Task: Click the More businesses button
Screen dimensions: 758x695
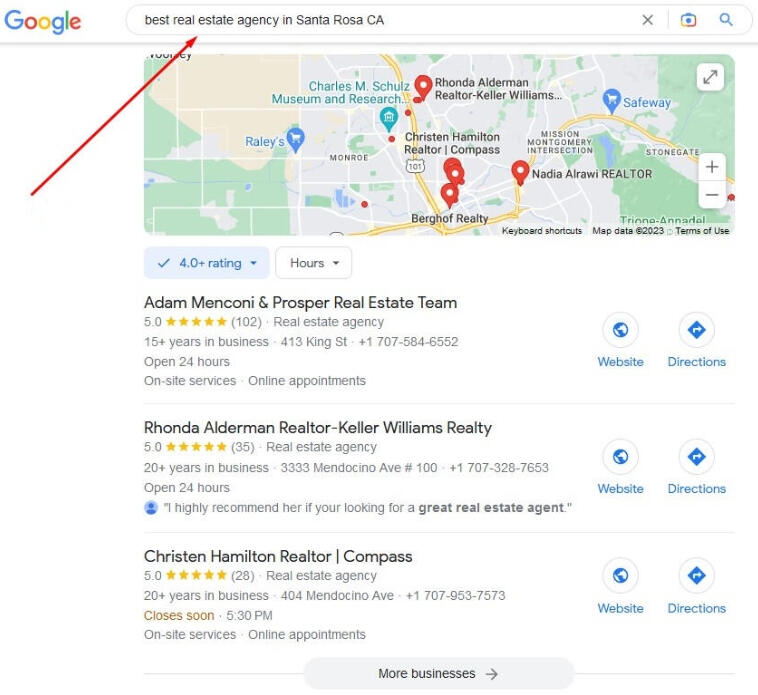Action: click(x=438, y=673)
